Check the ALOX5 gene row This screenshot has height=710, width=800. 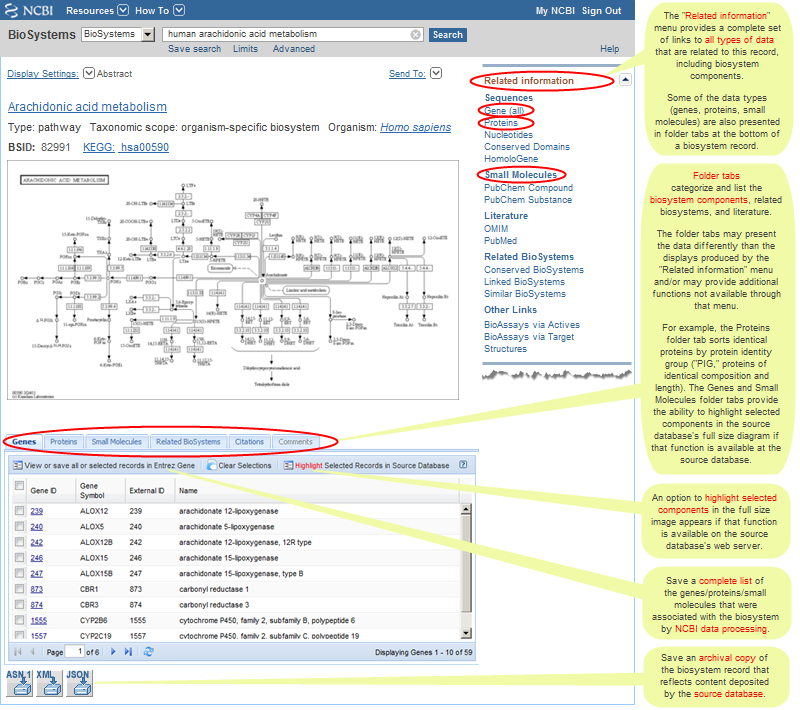pos(19,526)
